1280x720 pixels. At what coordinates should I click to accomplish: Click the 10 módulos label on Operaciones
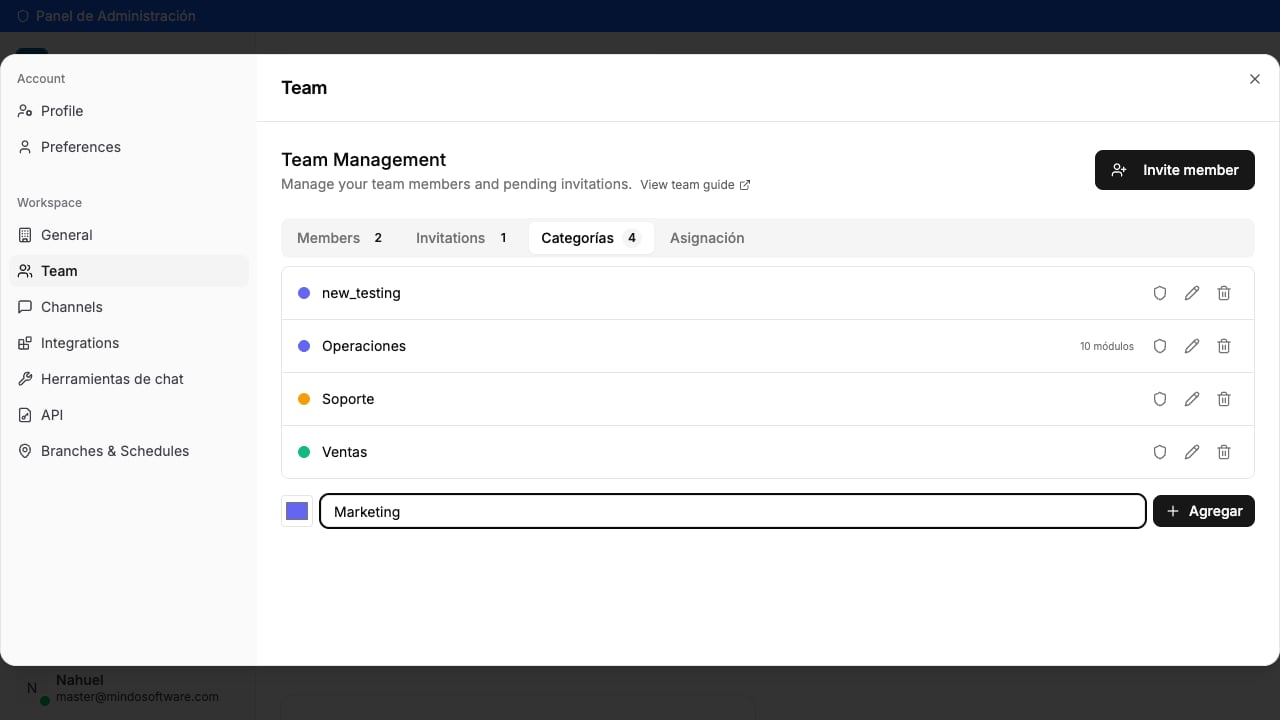(1107, 346)
